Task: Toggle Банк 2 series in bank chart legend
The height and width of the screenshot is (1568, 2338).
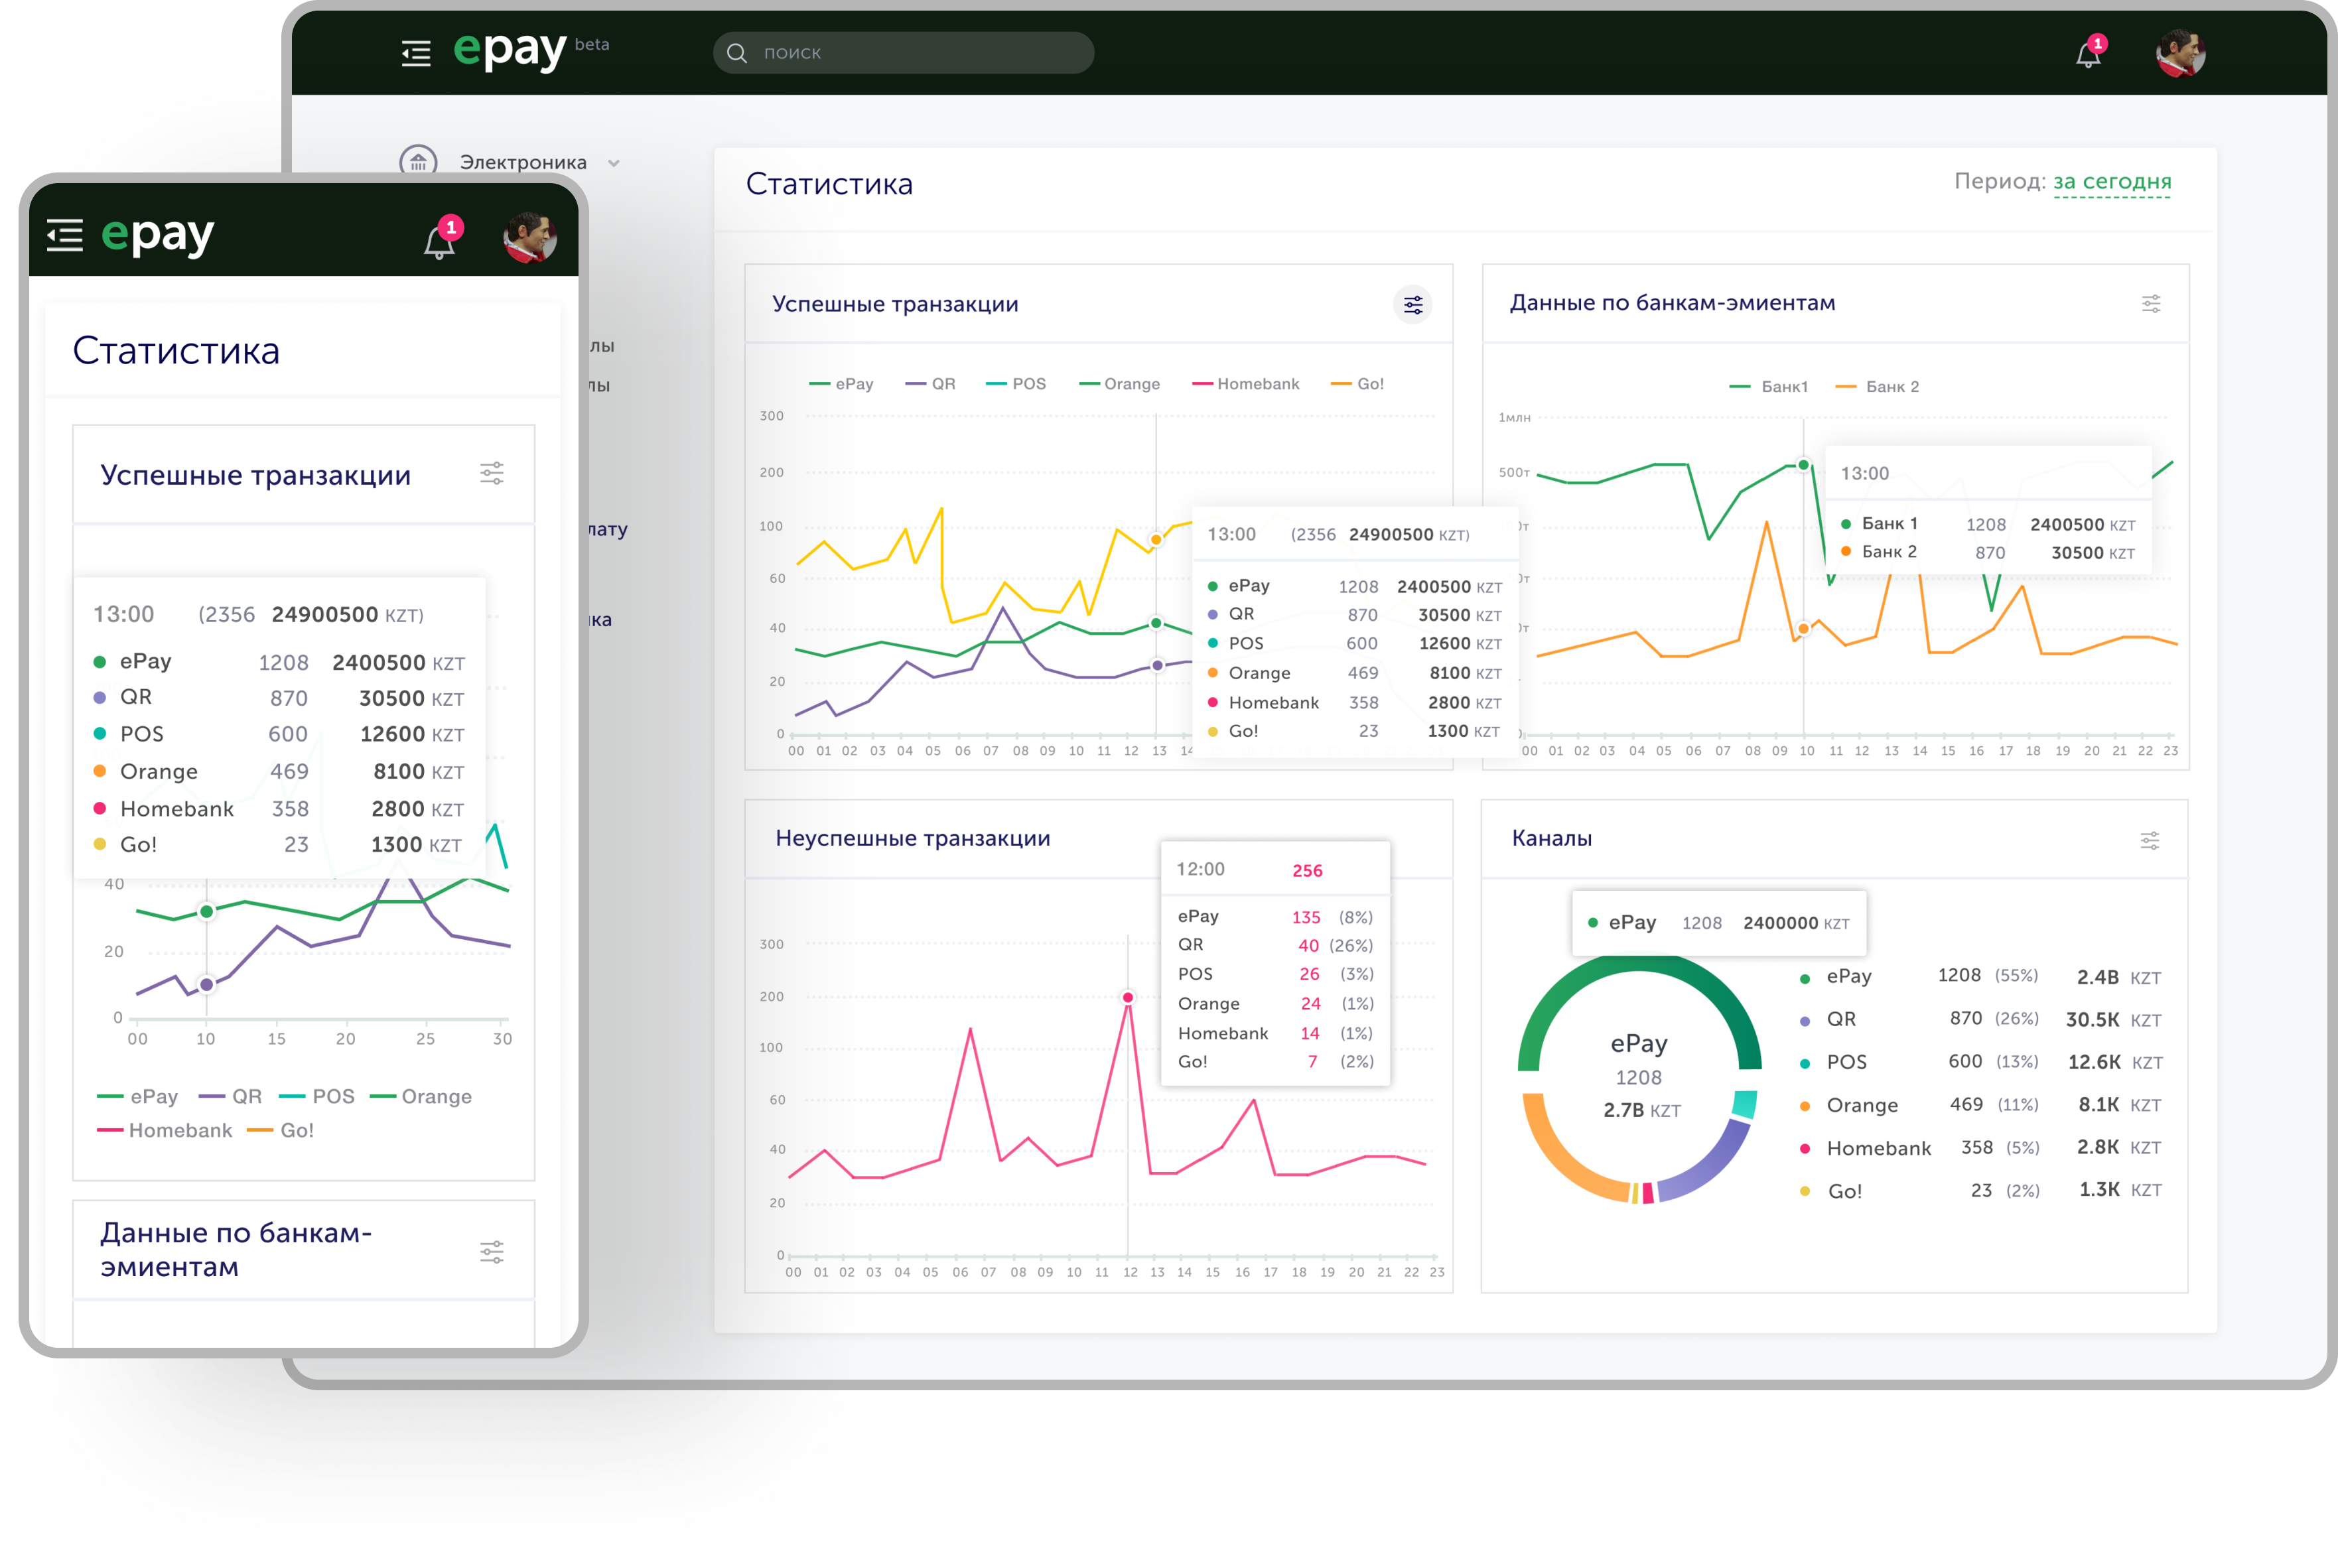Action: [x=1878, y=387]
